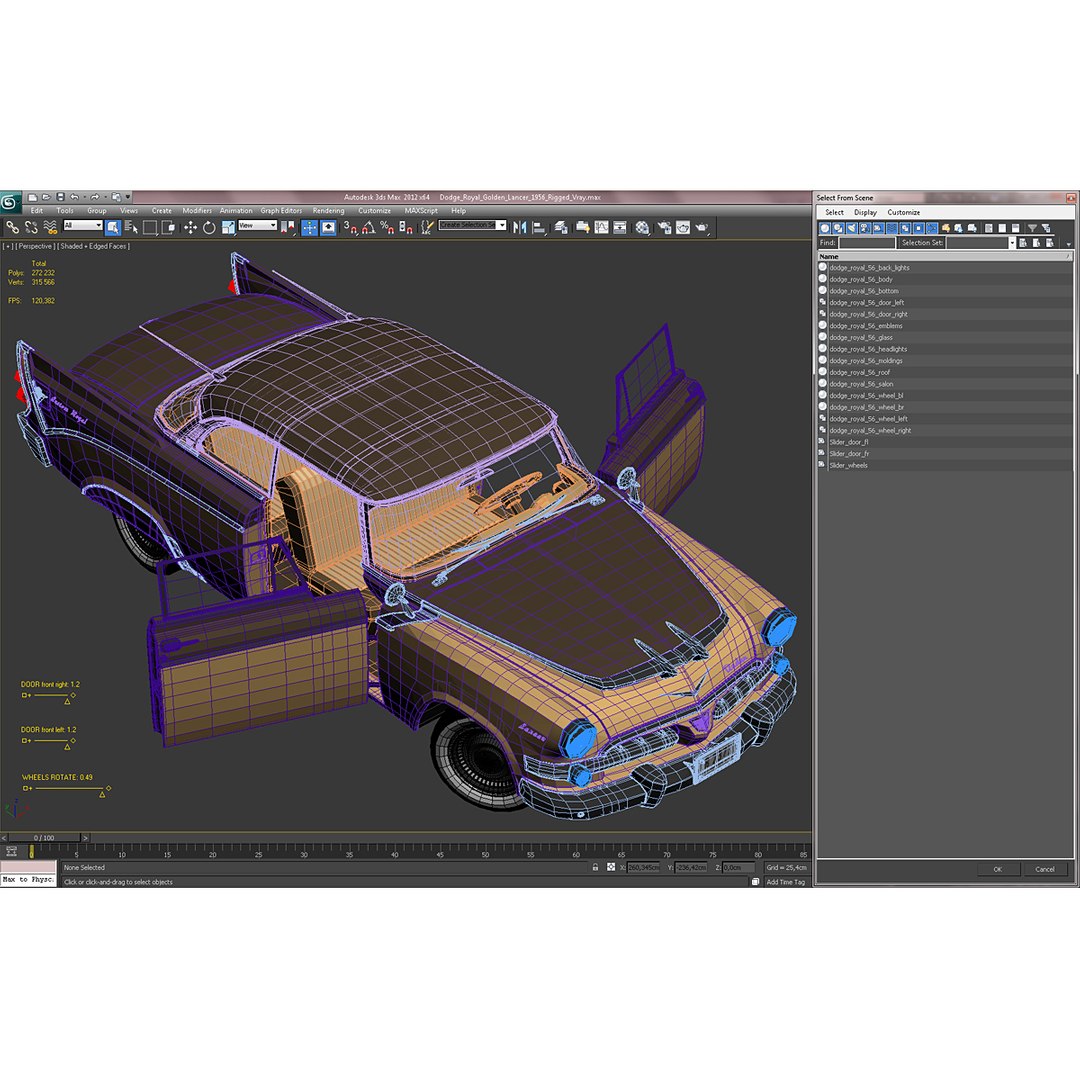Open the selection filter 'All' dropdown
The image size is (1080, 1080).
pyautogui.click(x=83, y=225)
